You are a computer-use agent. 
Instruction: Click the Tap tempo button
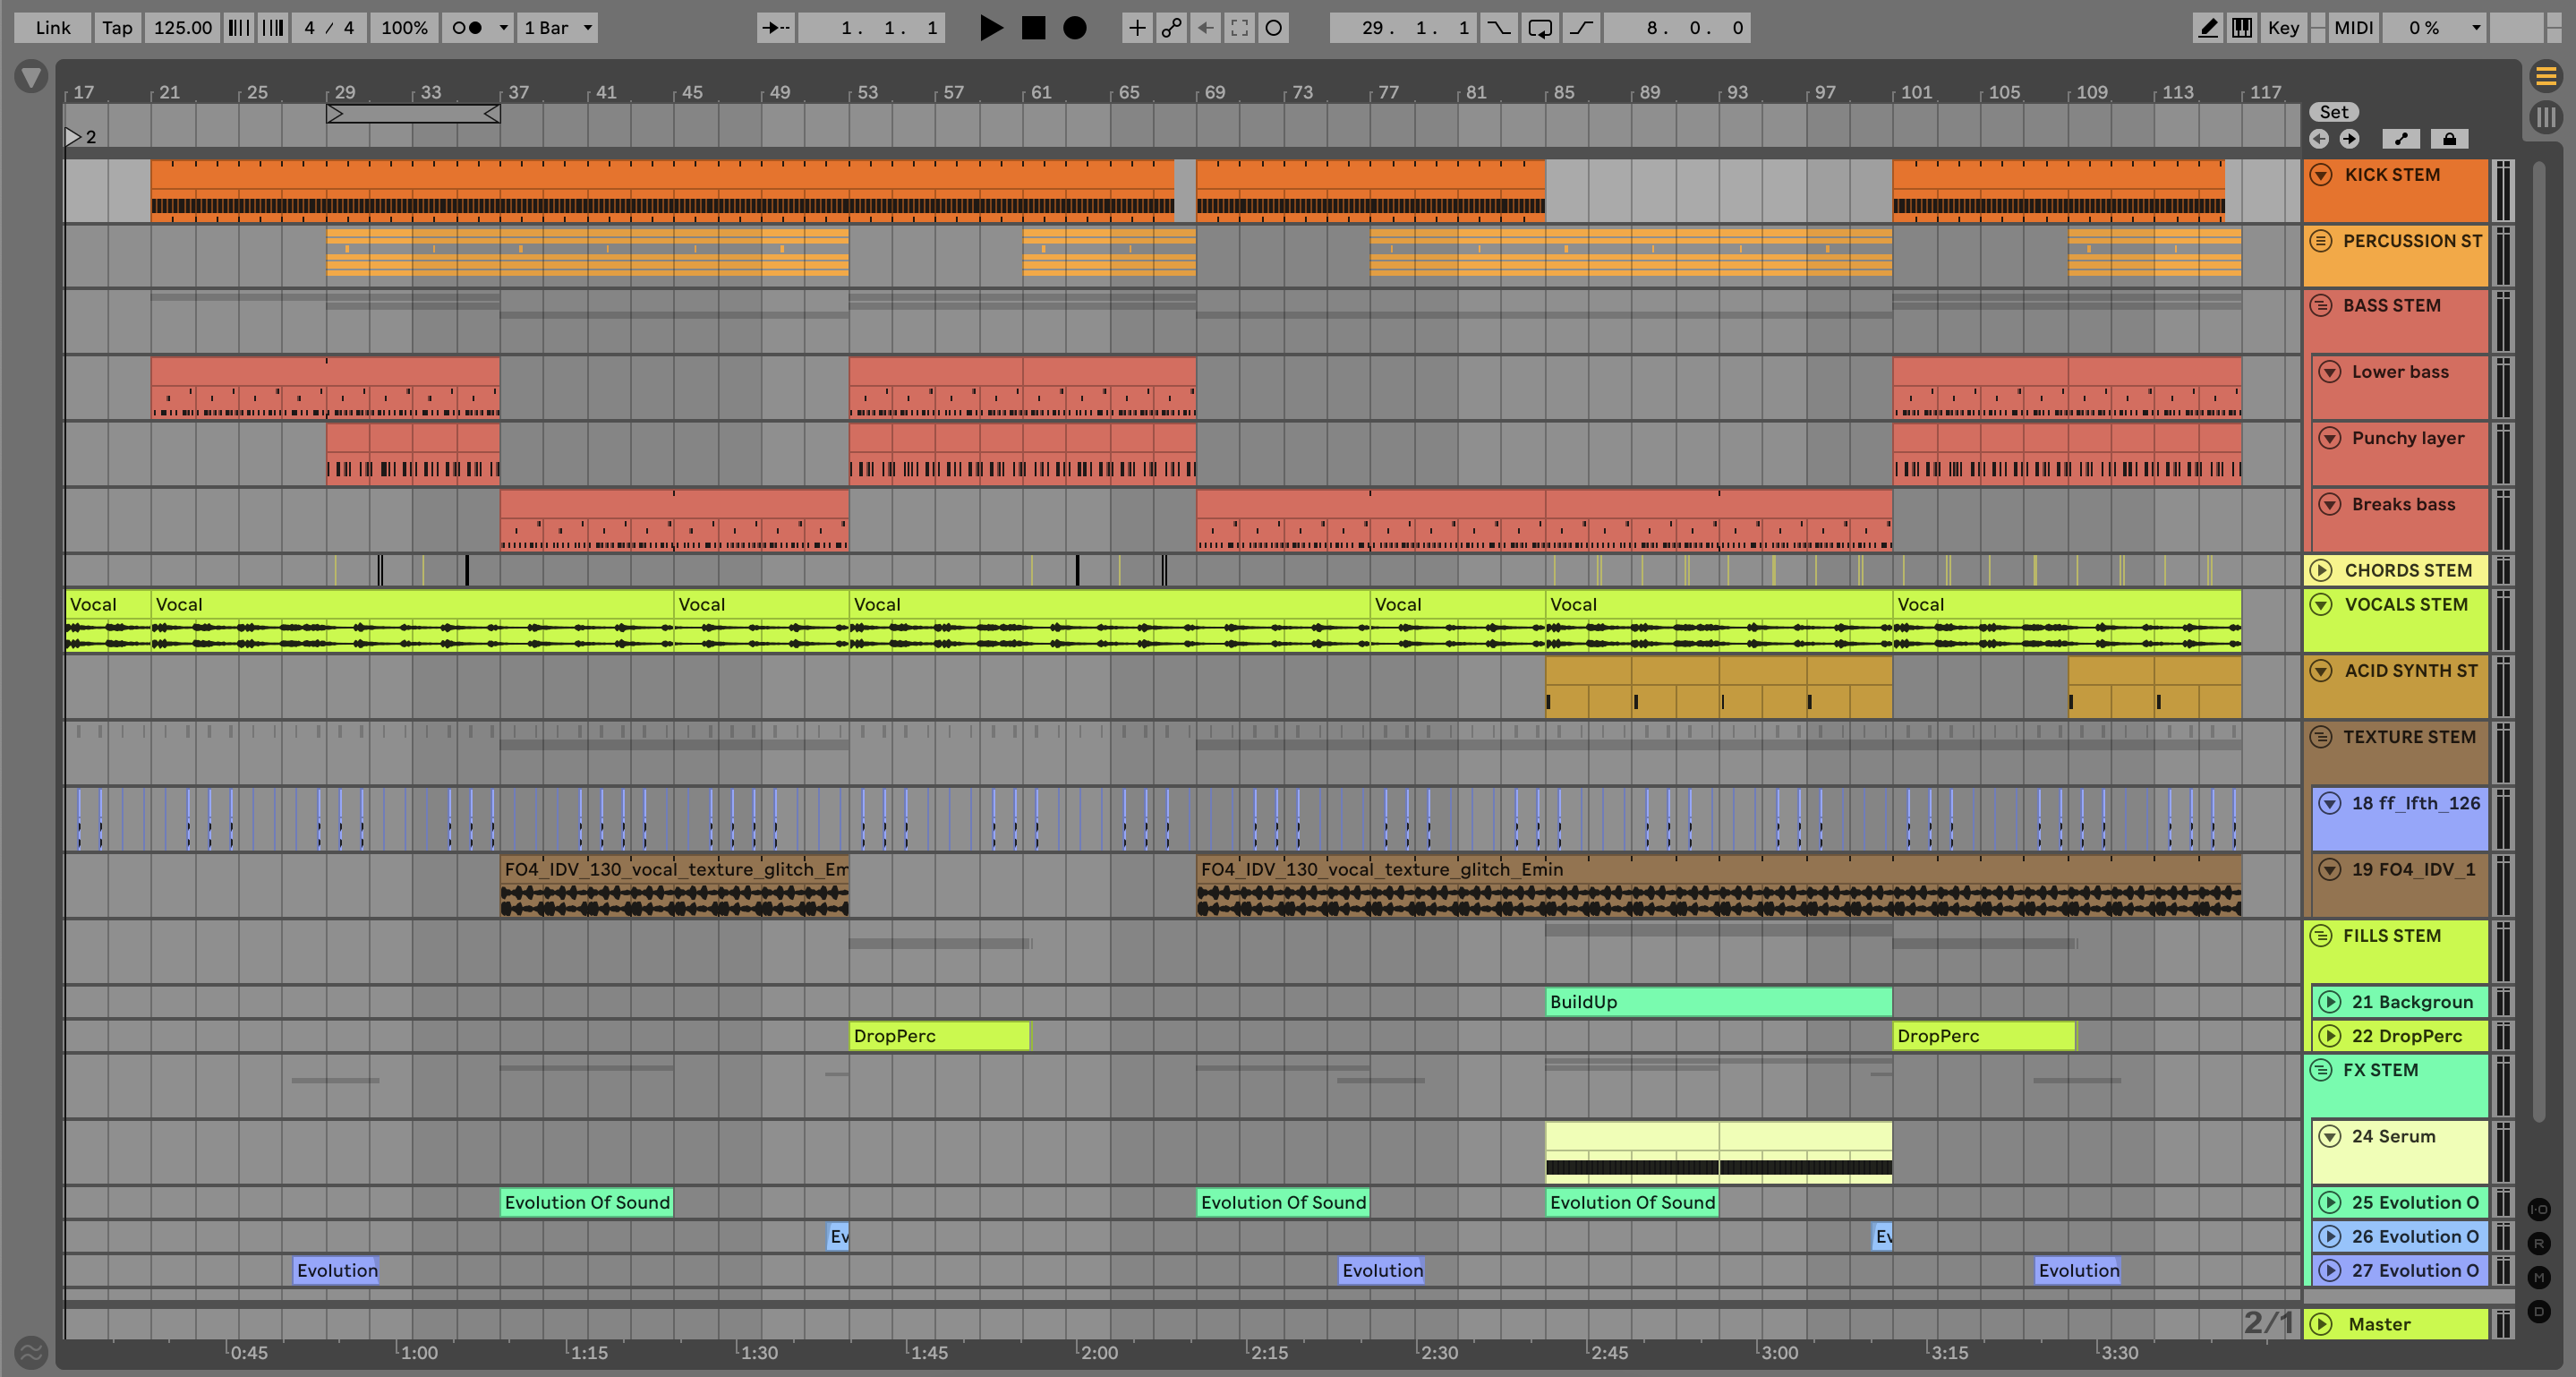[x=117, y=28]
